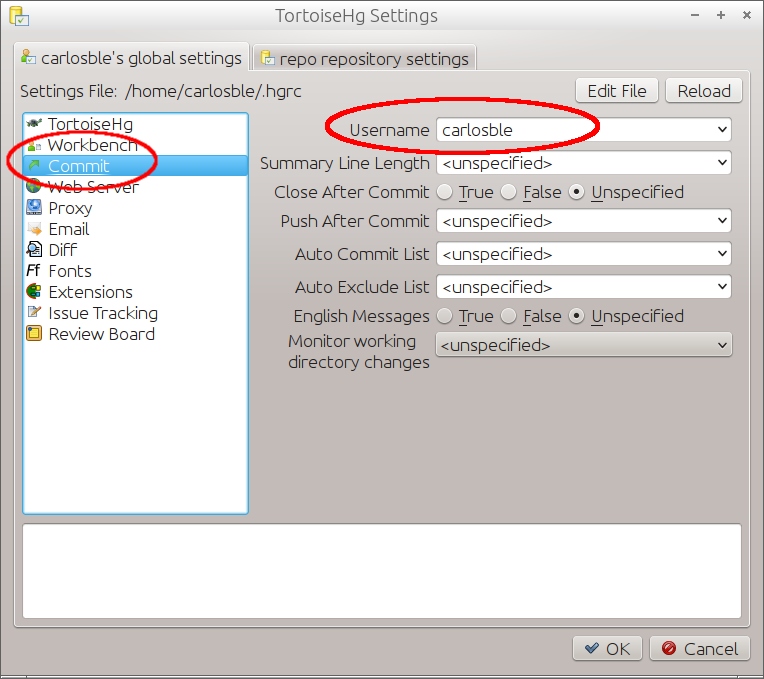Click the Auto Exclude List label
This screenshot has width=764, height=679.
362,287
